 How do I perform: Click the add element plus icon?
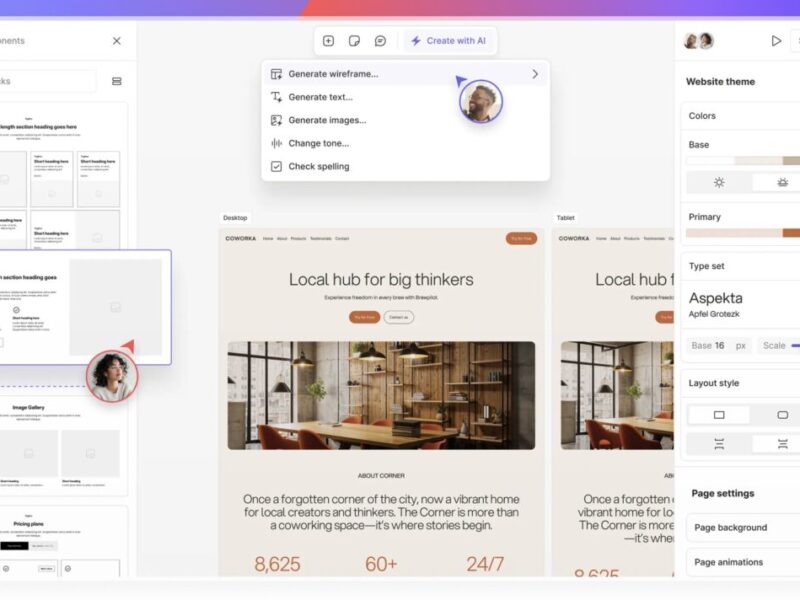[x=328, y=41]
